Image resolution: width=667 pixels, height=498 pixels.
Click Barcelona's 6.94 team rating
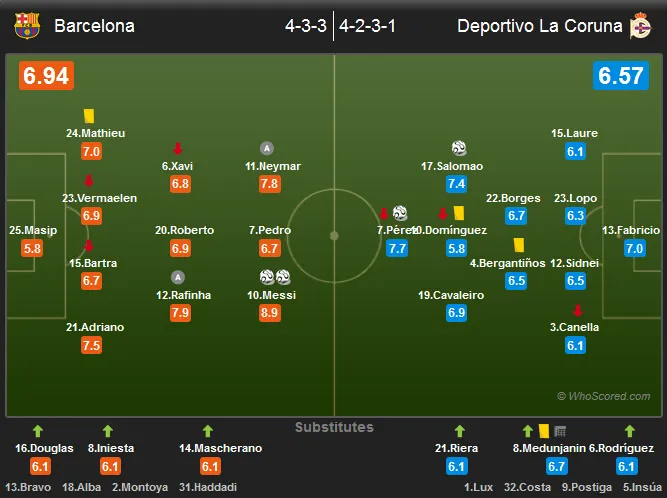click(x=46, y=76)
